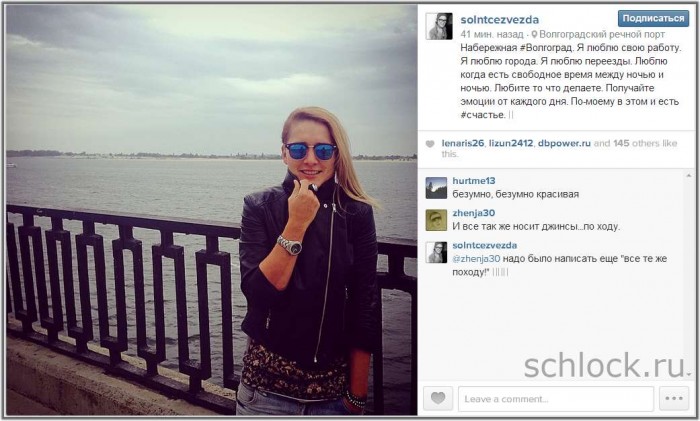Open the #счастье hashtag
Screen dimensions: 700x421
482,115
